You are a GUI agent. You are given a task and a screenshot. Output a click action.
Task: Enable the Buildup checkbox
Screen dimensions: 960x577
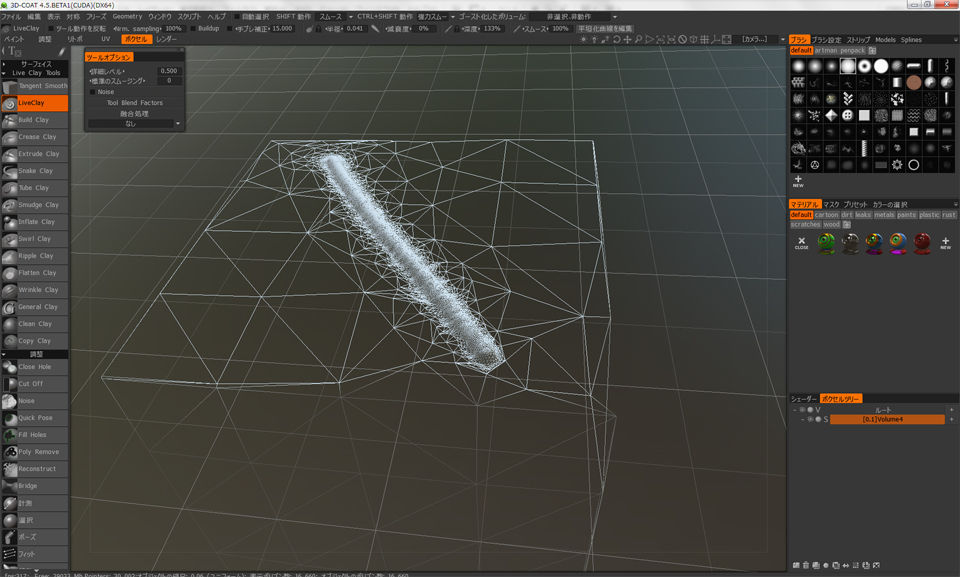193,29
